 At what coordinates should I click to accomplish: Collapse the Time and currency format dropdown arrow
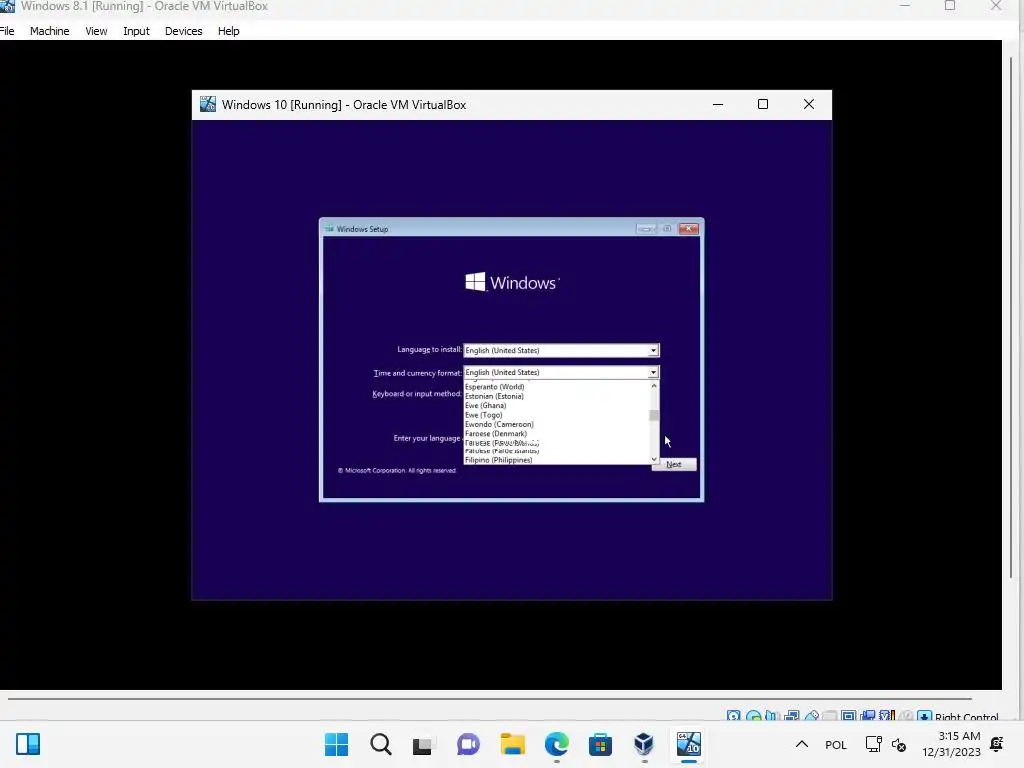(653, 372)
